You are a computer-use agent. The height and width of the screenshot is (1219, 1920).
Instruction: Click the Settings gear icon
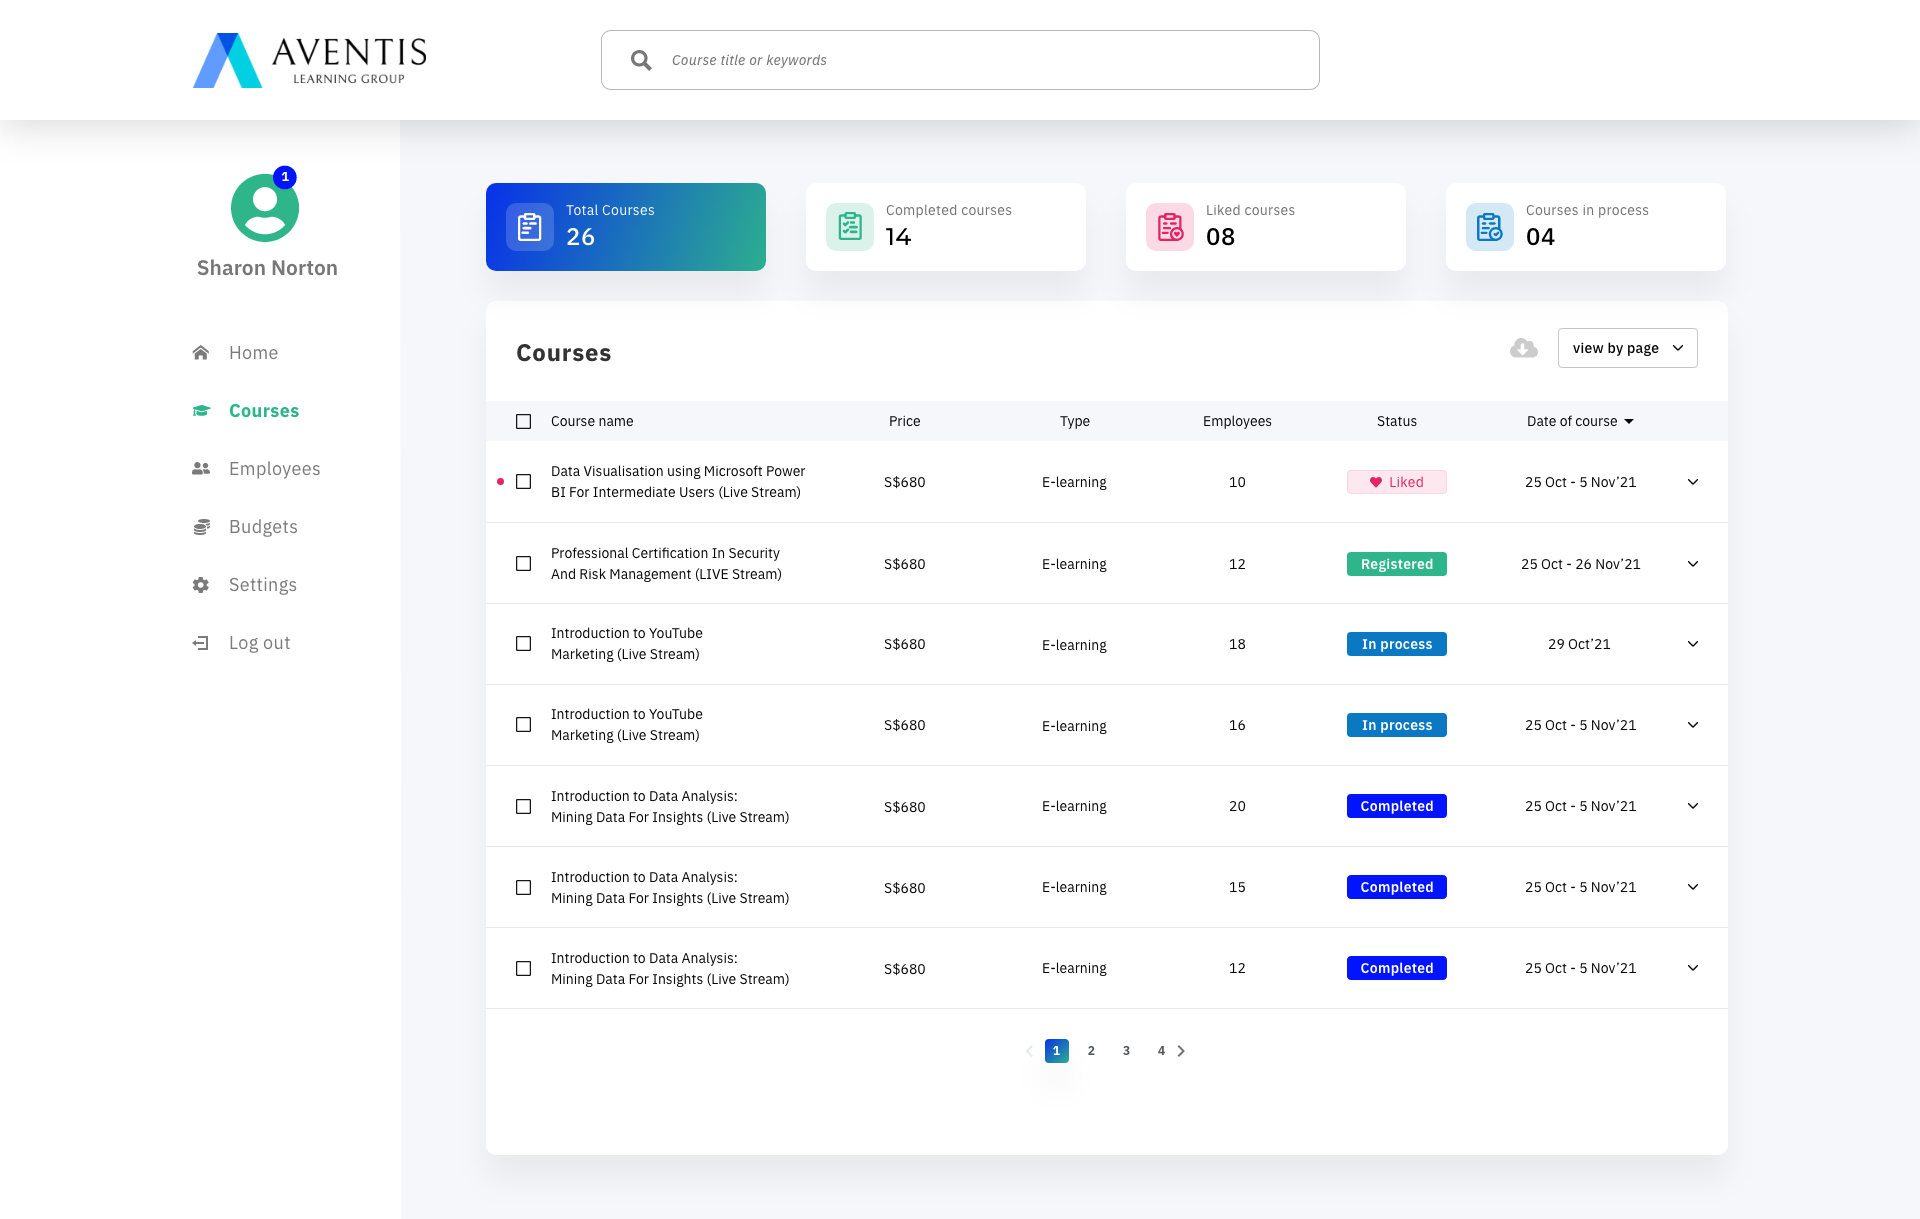click(201, 584)
